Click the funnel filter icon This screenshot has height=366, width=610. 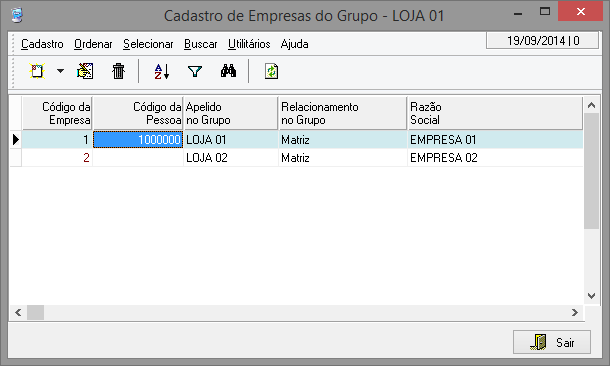coord(195,72)
